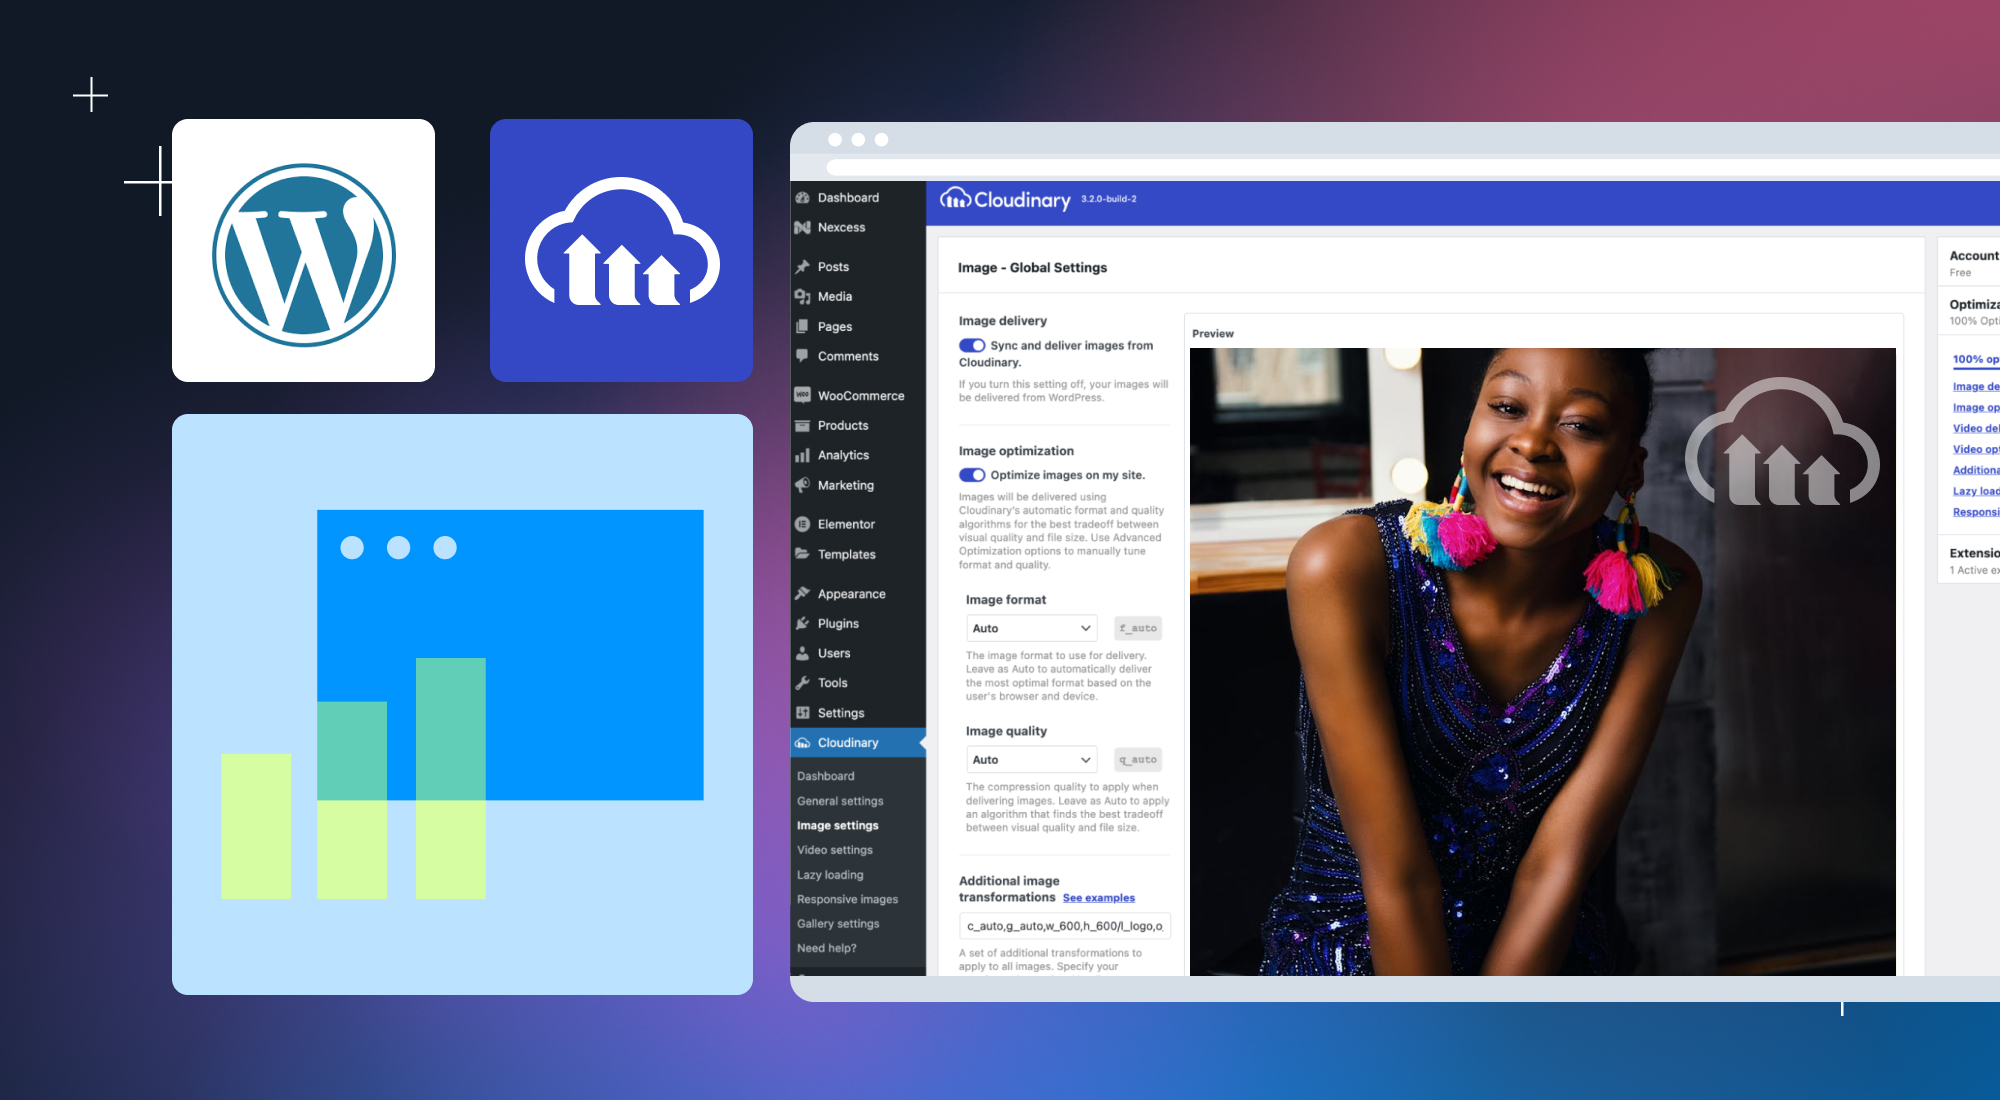The image size is (2000, 1100).
Task: Open the Image quality dropdown
Action: point(1031,759)
